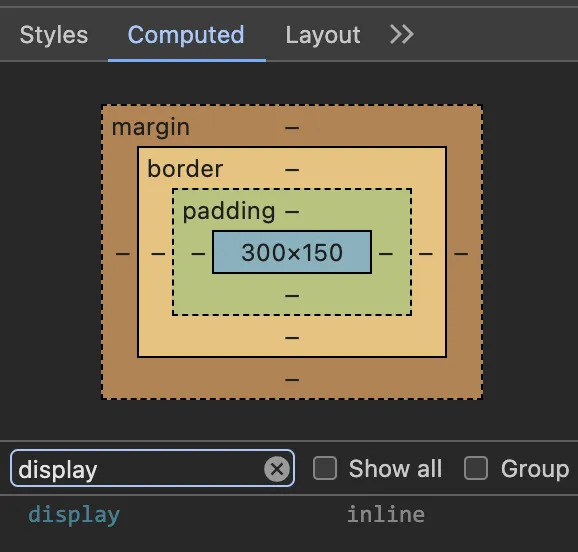578x552 pixels.
Task: Show more tabs with double chevron
Action: click(402, 35)
